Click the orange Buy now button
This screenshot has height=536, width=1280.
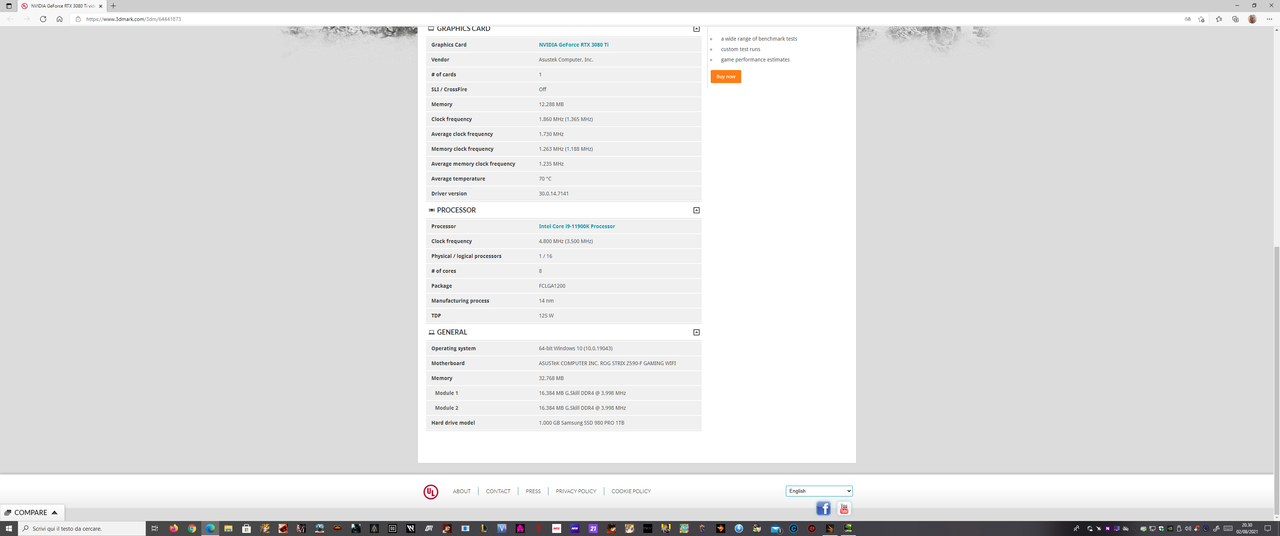(726, 76)
